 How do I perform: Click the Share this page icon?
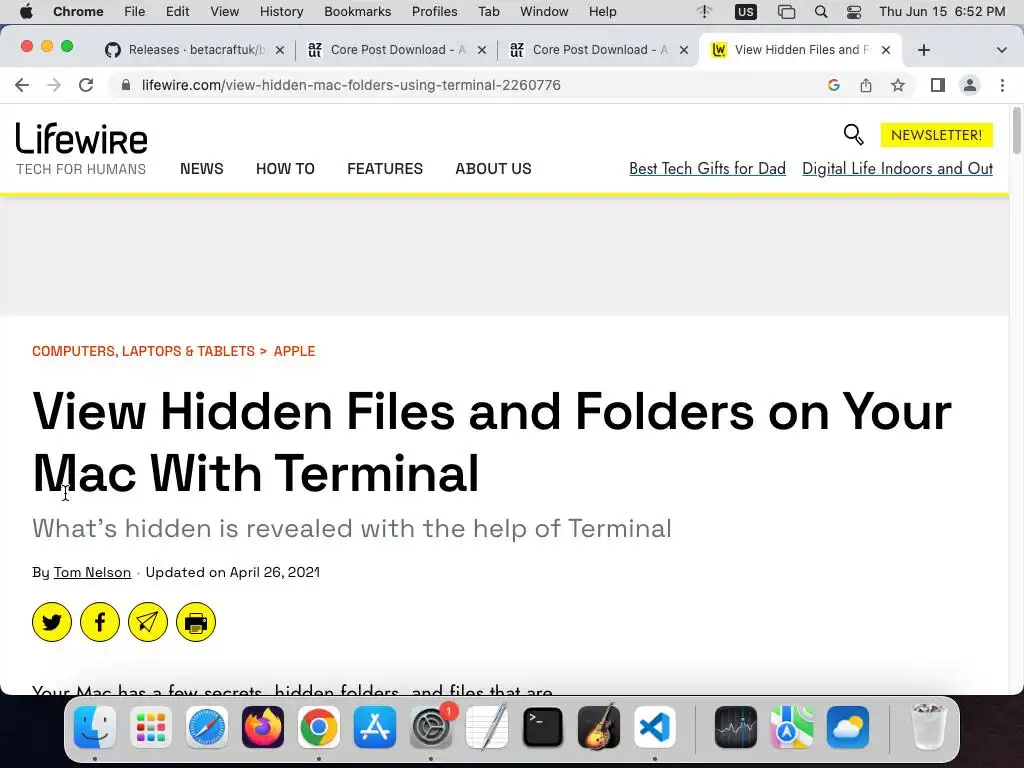tap(866, 85)
